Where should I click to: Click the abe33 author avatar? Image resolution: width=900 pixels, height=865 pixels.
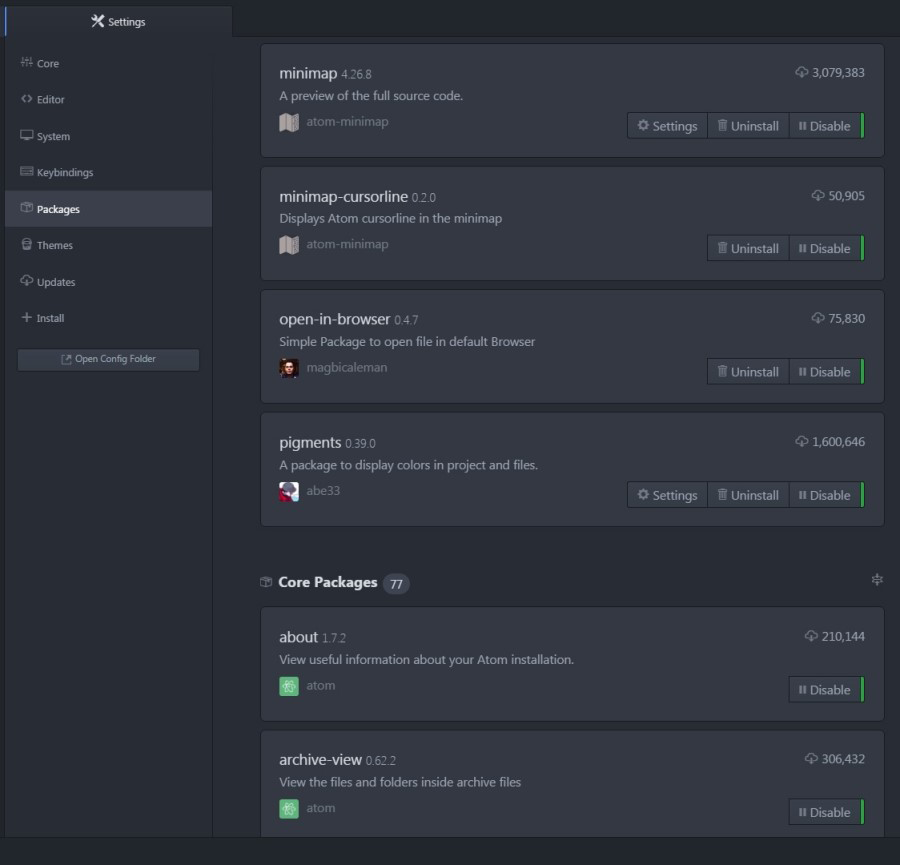pyautogui.click(x=289, y=491)
